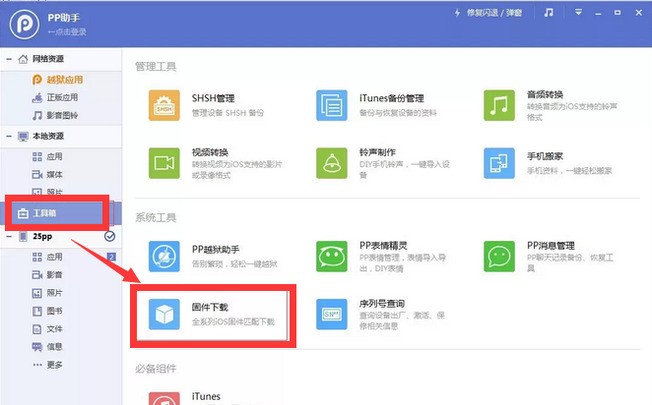The height and width of the screenshot is (405, 652).
Task: Open the title bar dropdown menu icon
Action: point(578,12)
